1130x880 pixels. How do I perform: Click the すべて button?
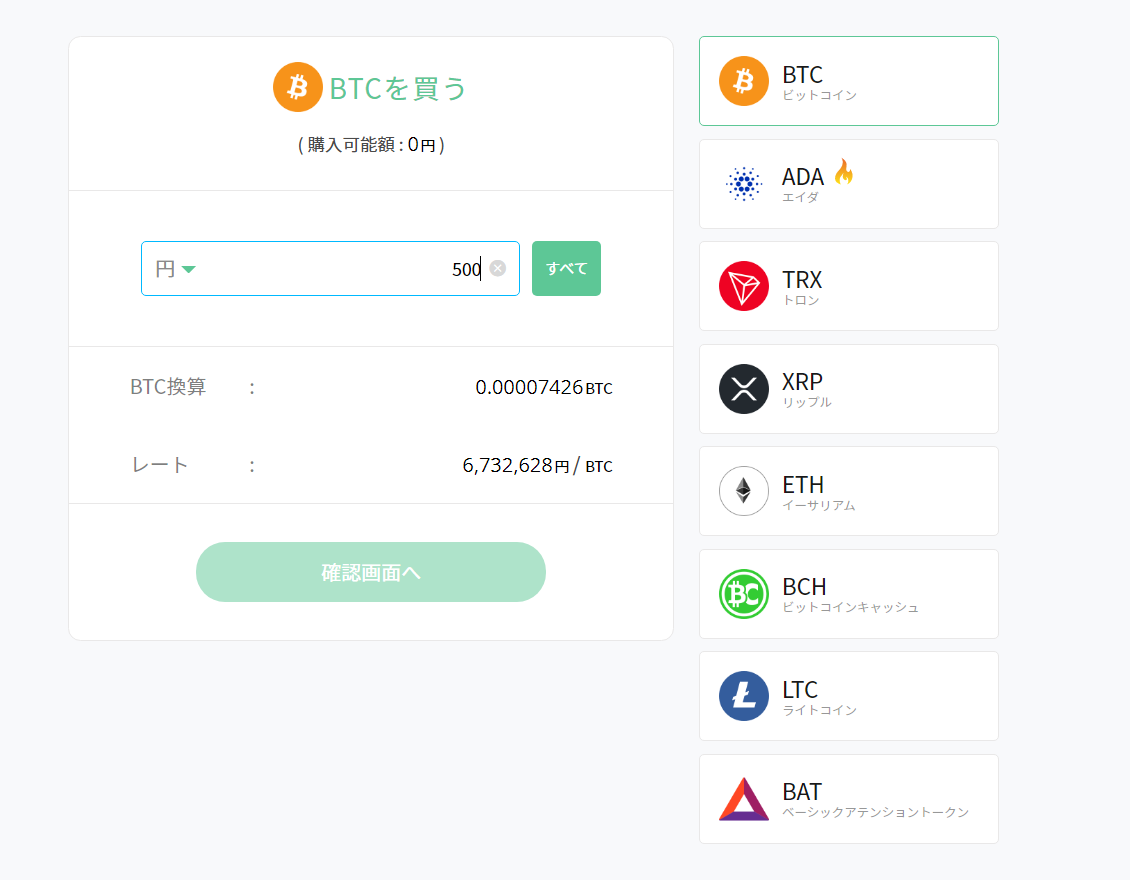tap(566, 268)
